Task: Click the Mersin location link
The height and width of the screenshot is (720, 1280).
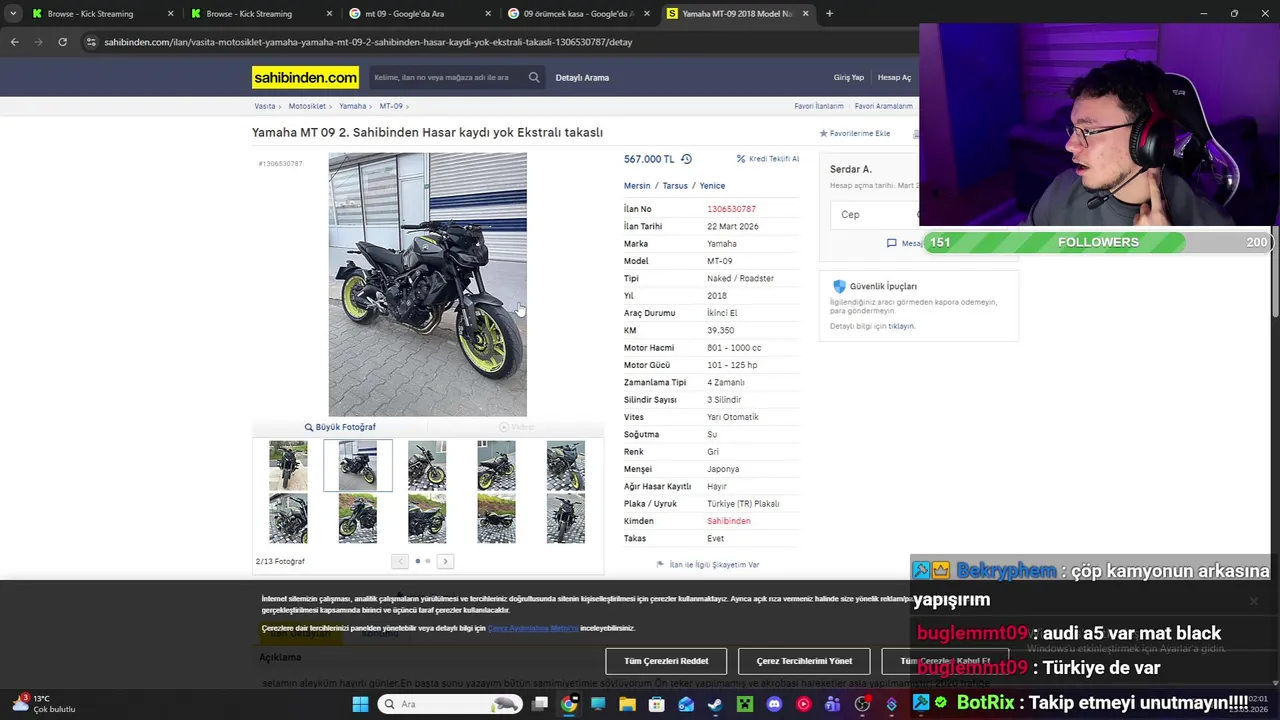Action: tap(637, 186)
